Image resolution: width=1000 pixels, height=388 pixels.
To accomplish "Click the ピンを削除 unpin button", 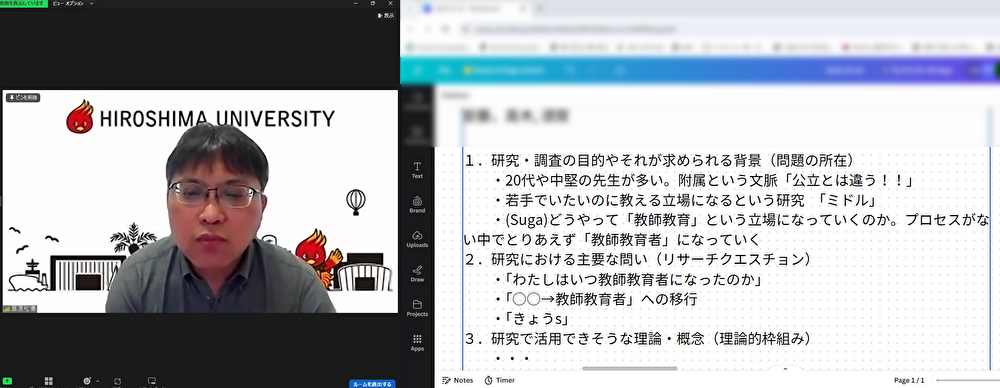I will pos(23,98).
